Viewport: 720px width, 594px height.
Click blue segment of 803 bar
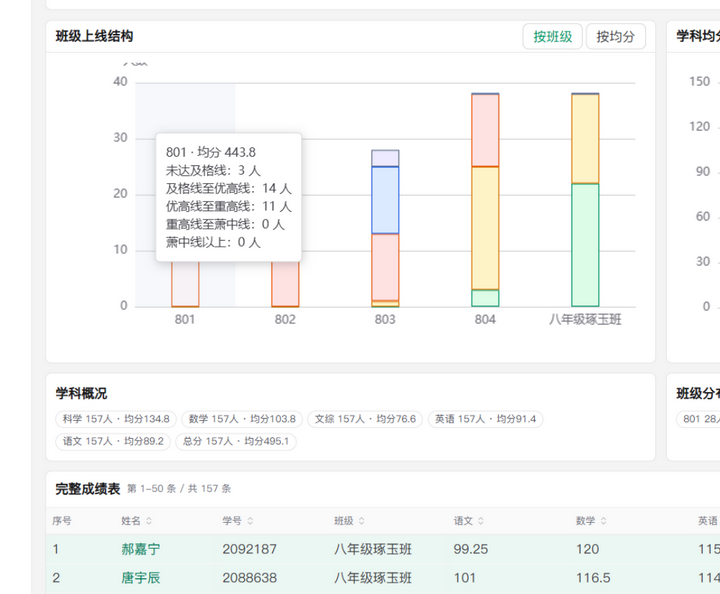tap(385, 200)
